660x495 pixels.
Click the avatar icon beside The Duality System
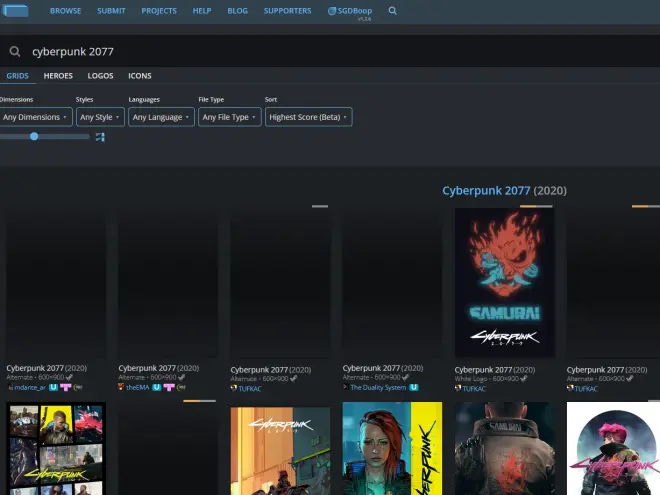[x=346, y=387]
